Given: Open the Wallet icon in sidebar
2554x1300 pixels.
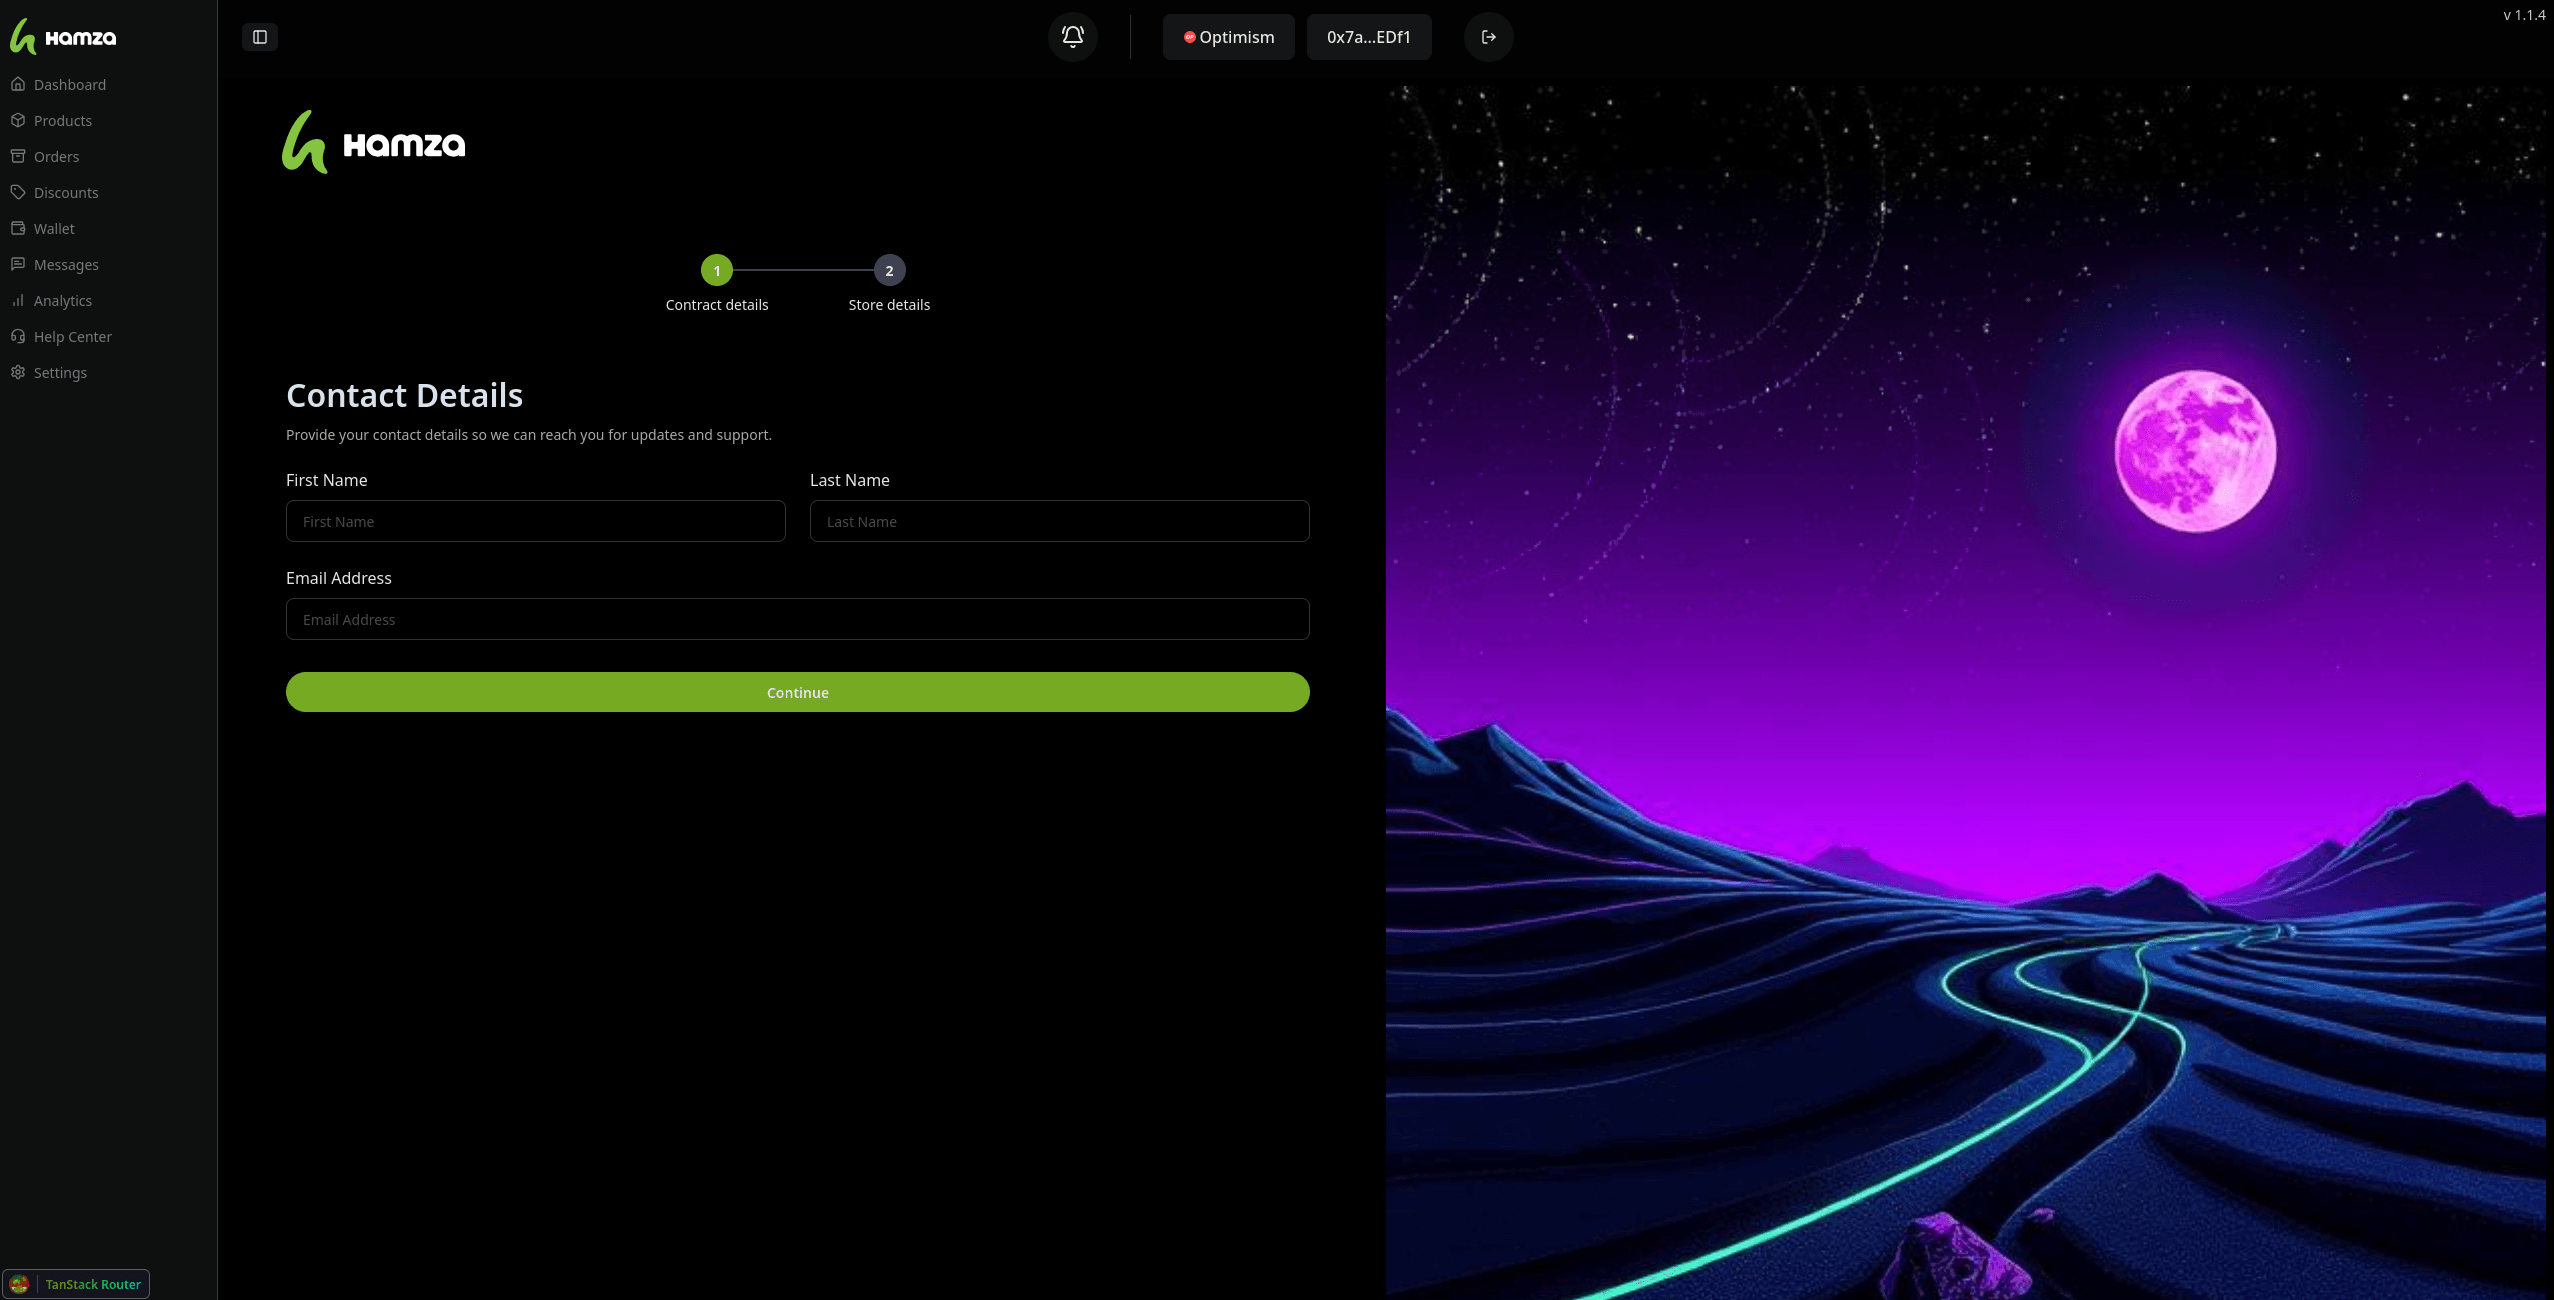Looking at the screenshot, I should 18,228.
